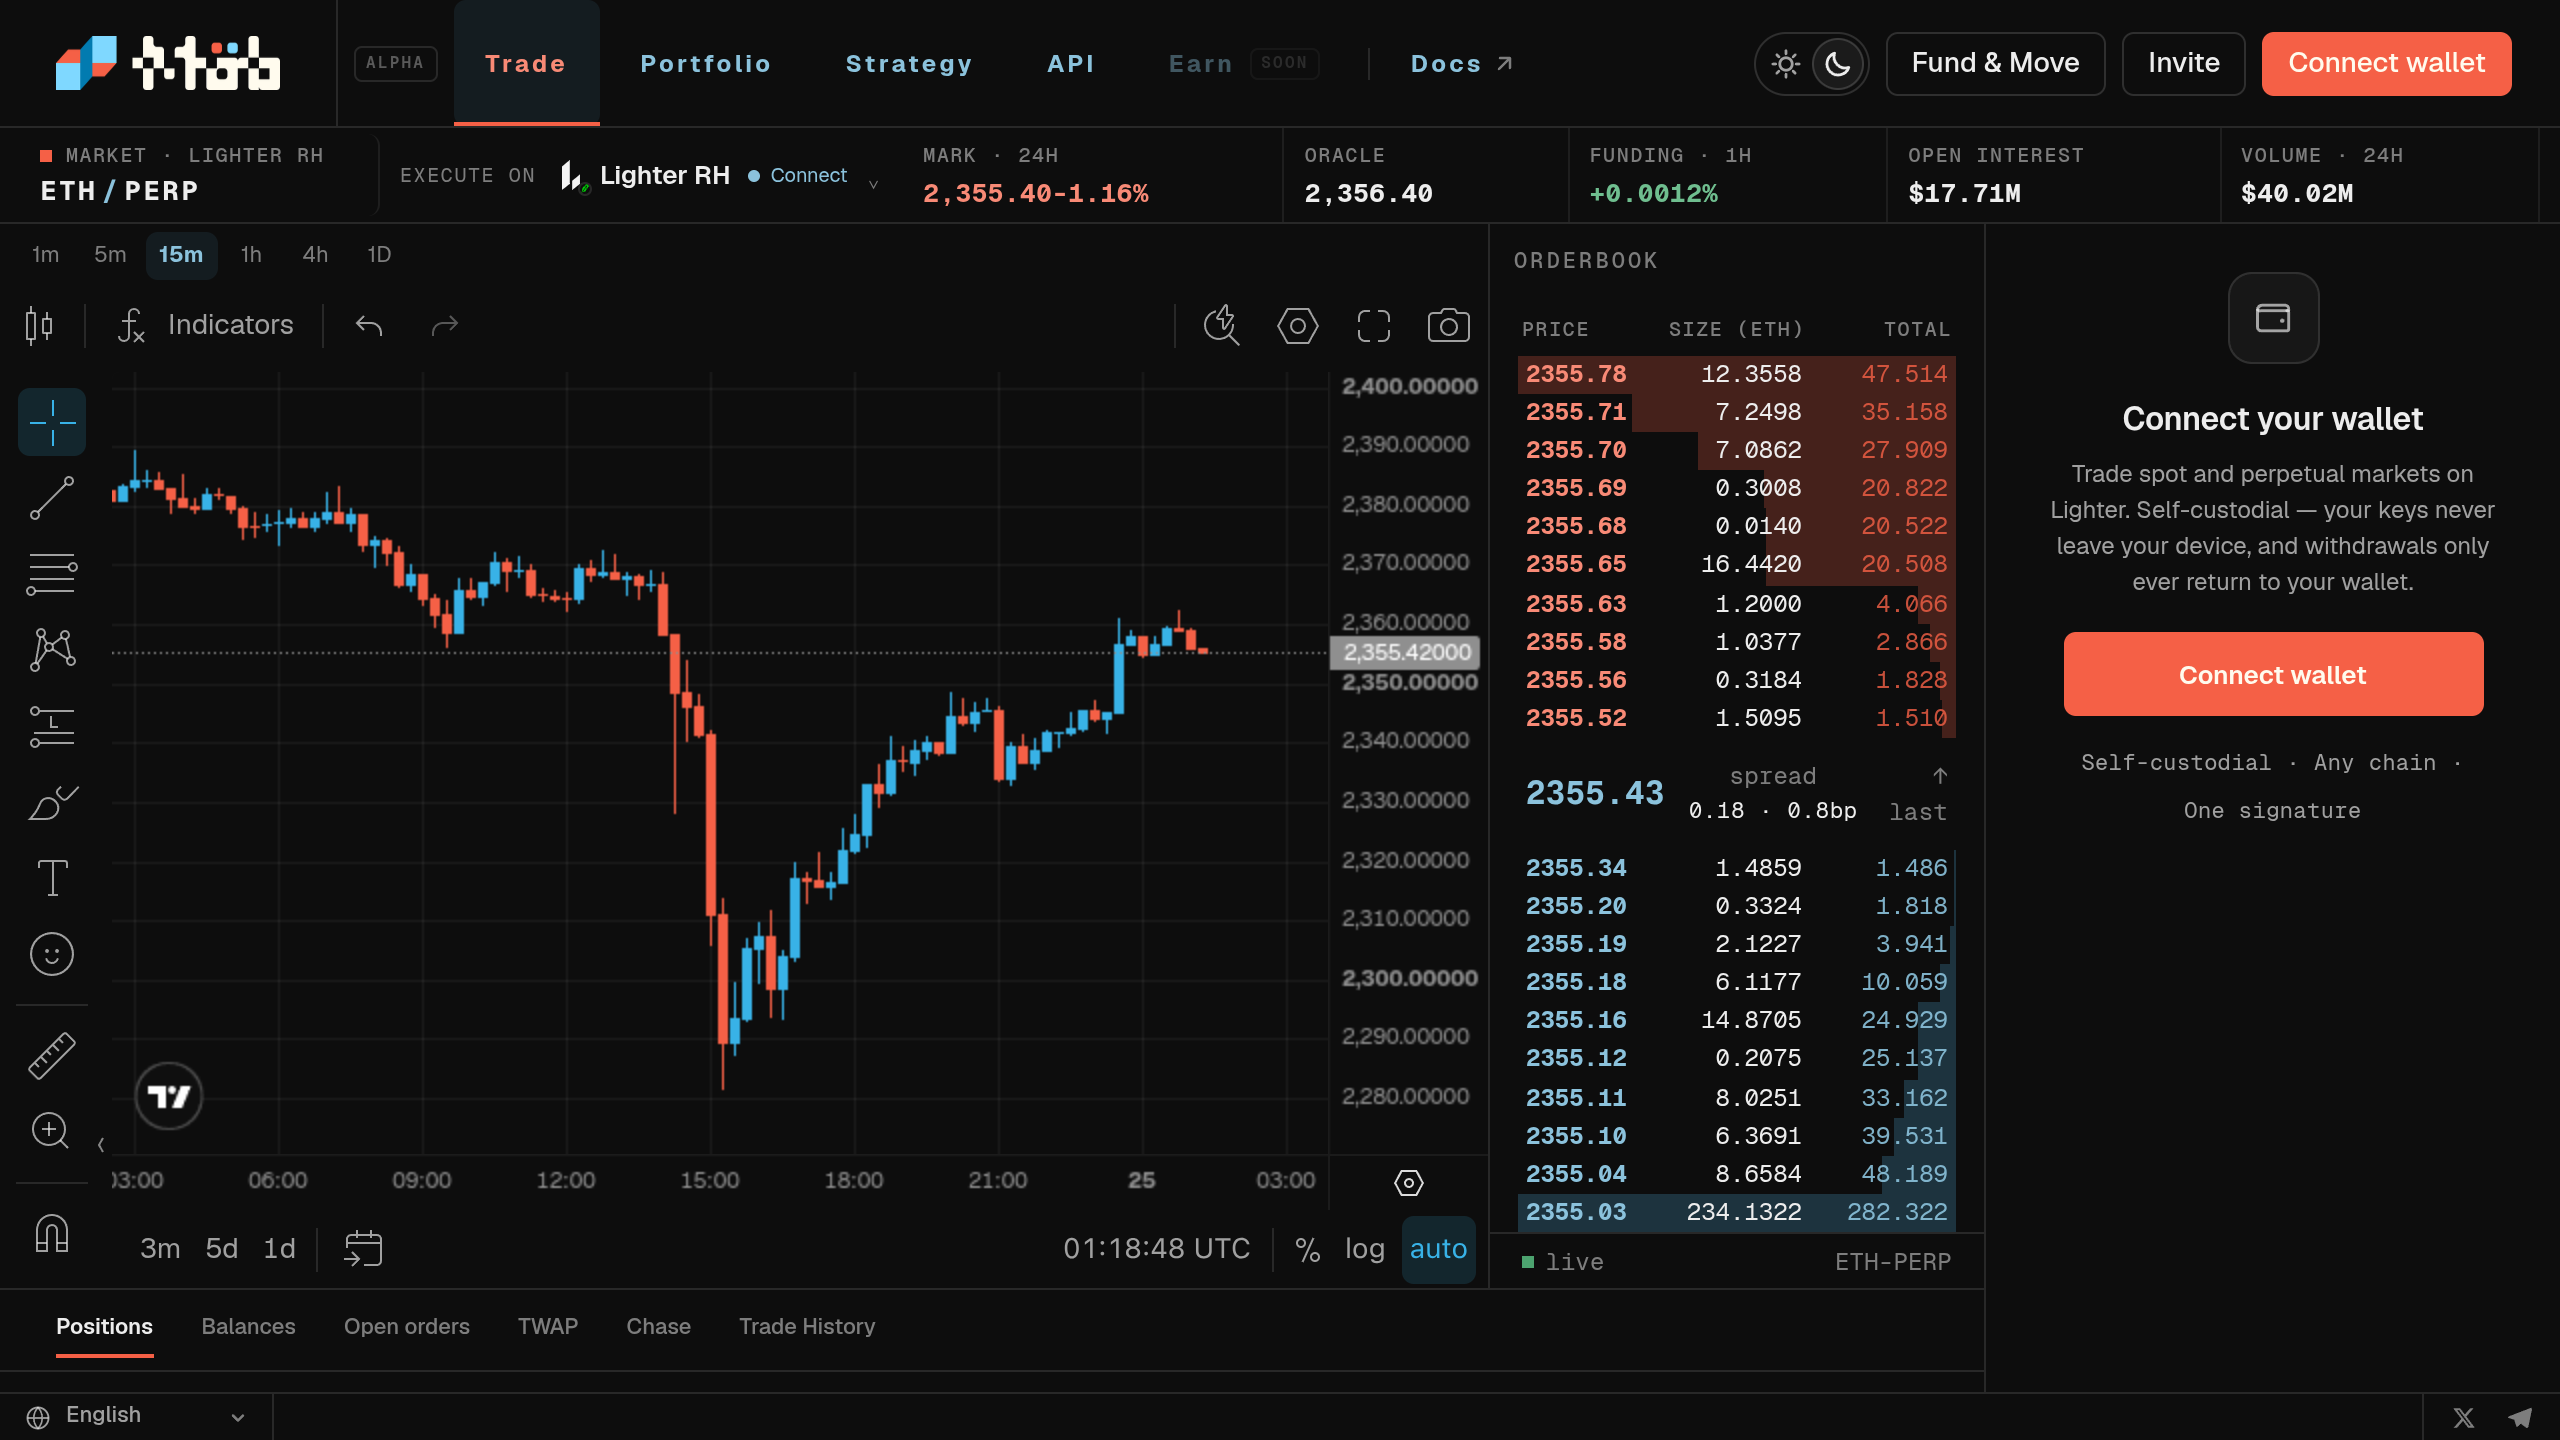Screen dimensions: 2560x1440
Task: Toggle log scale on the chart
Action: [x=1364, y=1249]
